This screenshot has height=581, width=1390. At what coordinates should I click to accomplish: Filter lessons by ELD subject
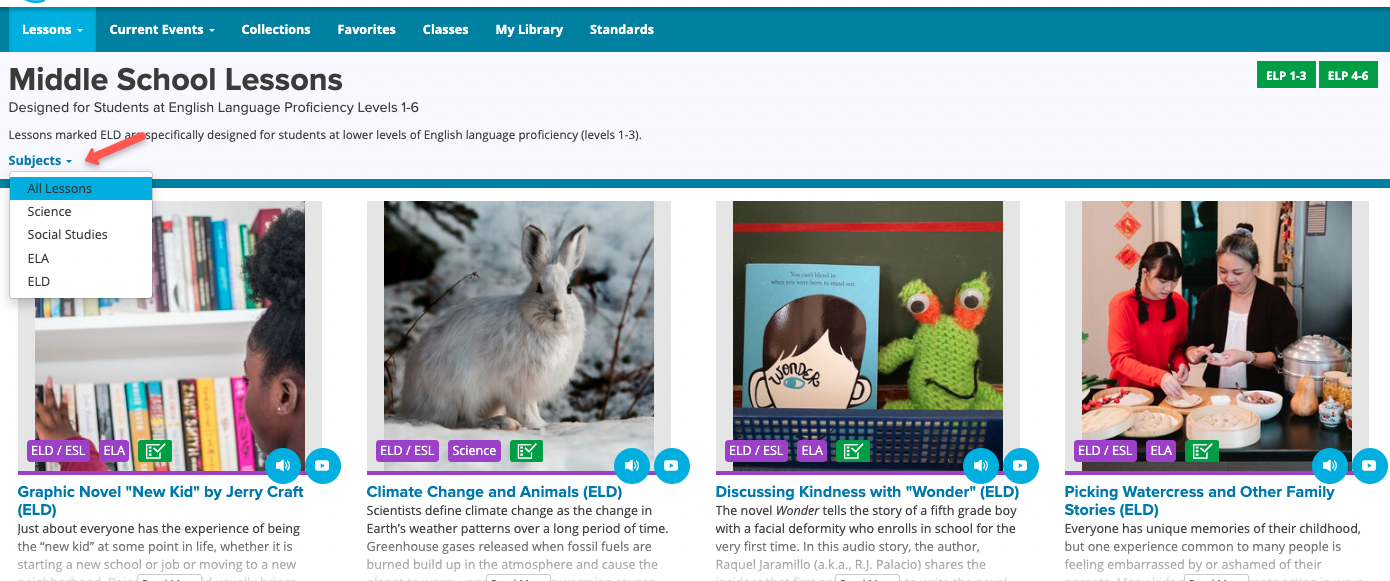tap(81, 281)
